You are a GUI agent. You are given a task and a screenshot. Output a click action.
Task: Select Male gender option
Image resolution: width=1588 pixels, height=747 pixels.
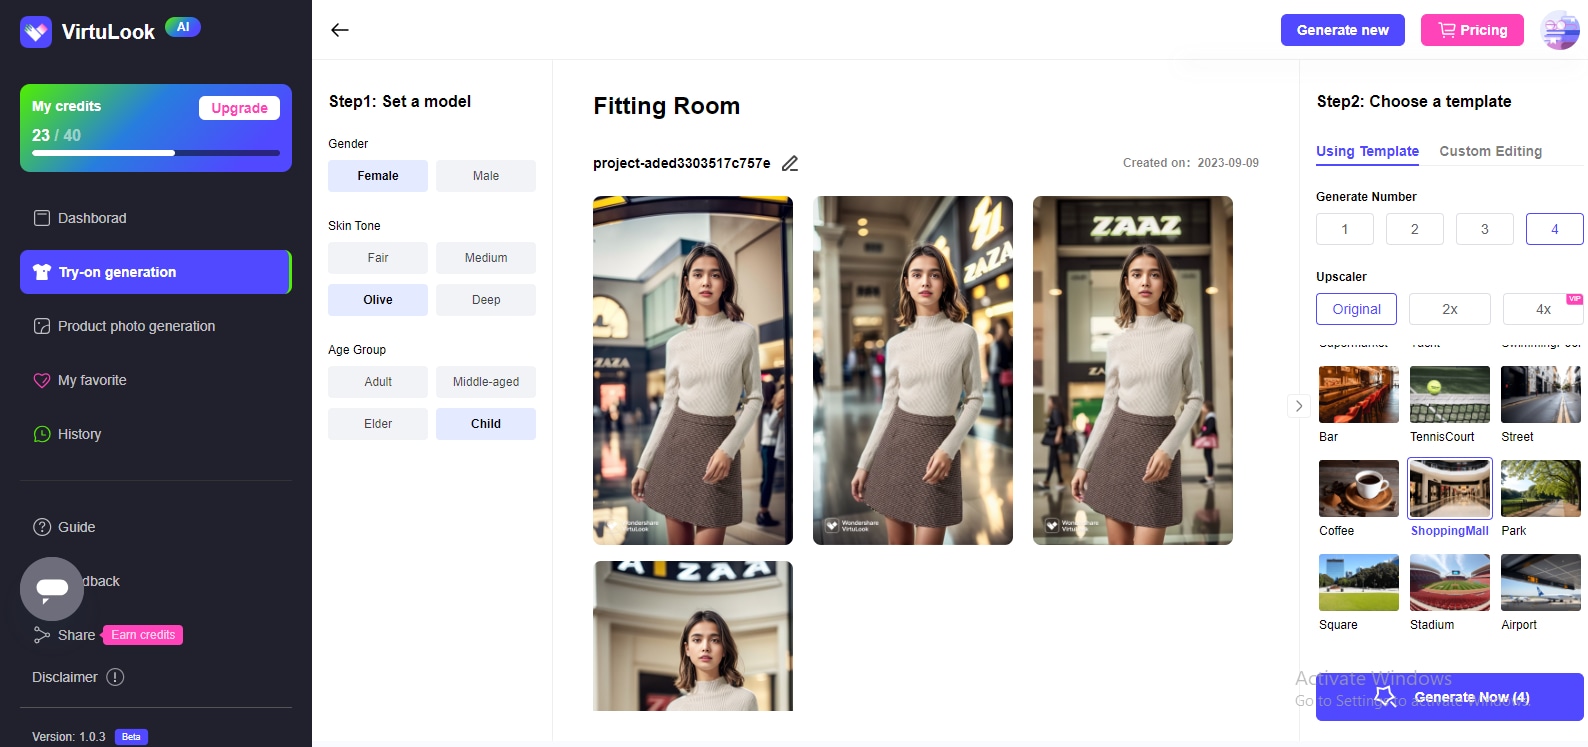coord(486,176)
